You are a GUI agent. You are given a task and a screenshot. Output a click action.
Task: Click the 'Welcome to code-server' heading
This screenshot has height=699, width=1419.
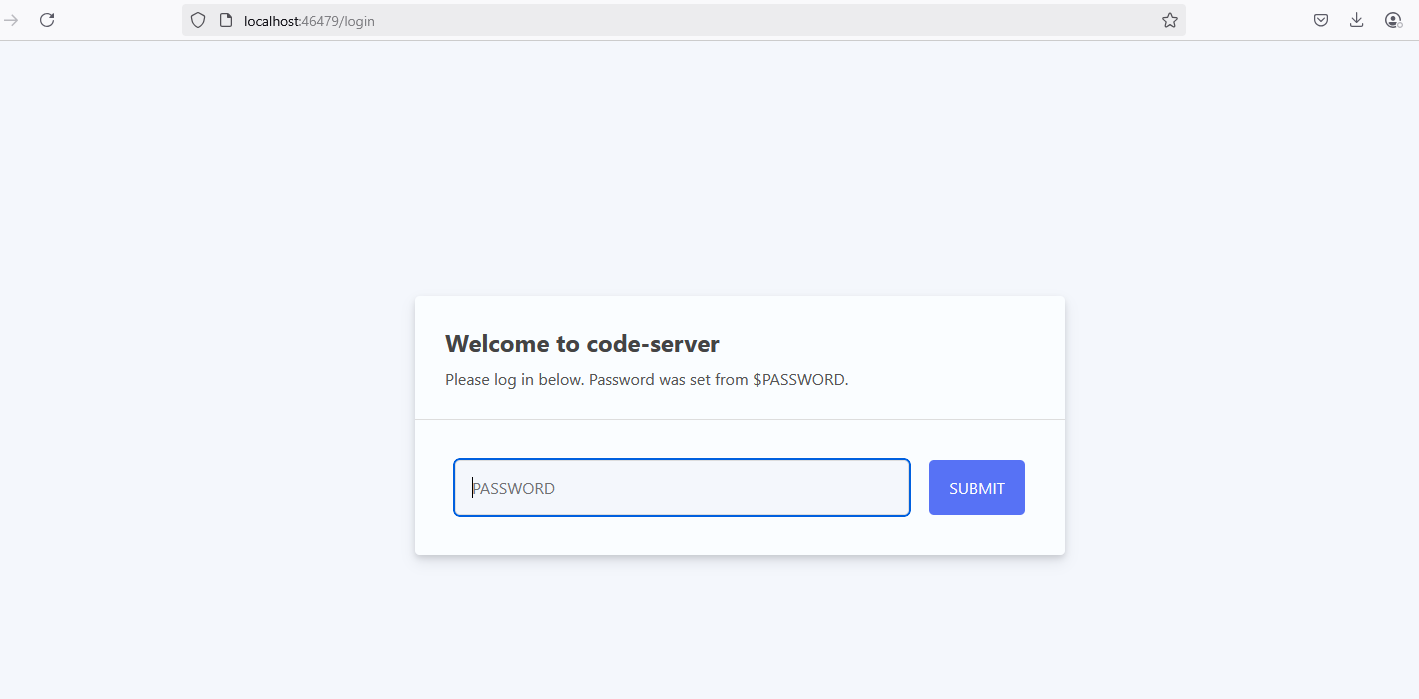(x=581, y=344)
